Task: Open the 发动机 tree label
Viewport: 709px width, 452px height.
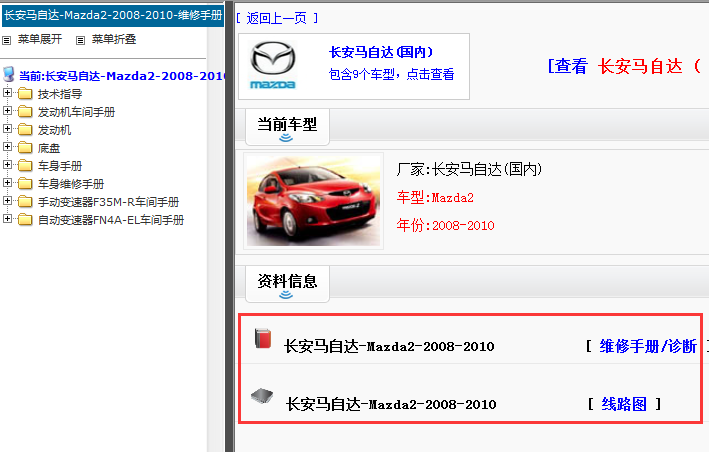Action: (54, 130)
